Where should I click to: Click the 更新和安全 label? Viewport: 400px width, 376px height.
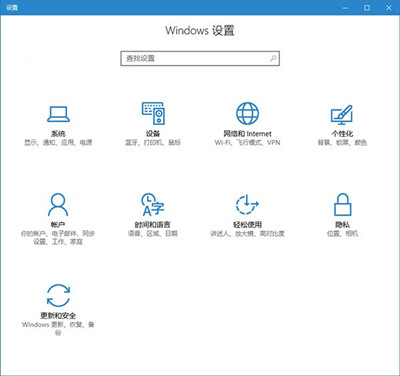pos(58,316)
